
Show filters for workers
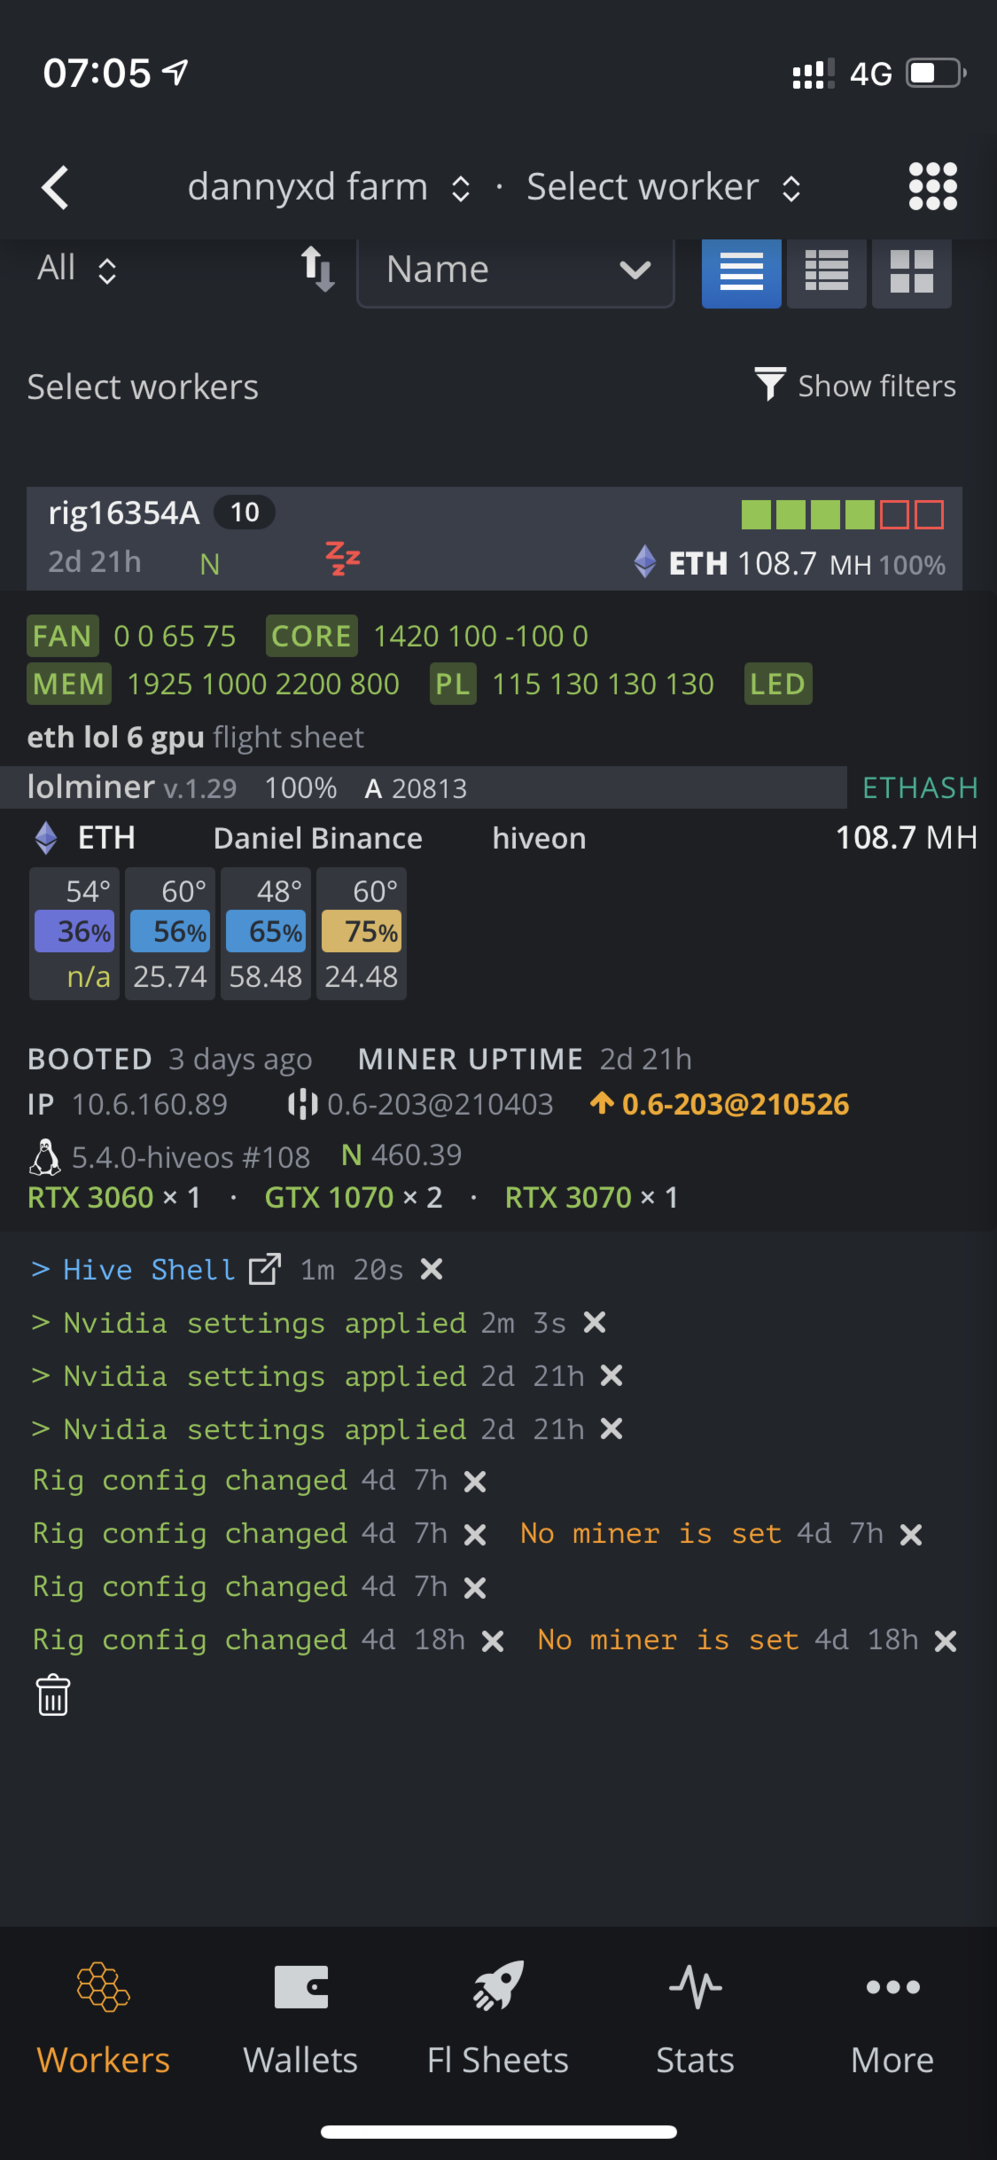855,386
